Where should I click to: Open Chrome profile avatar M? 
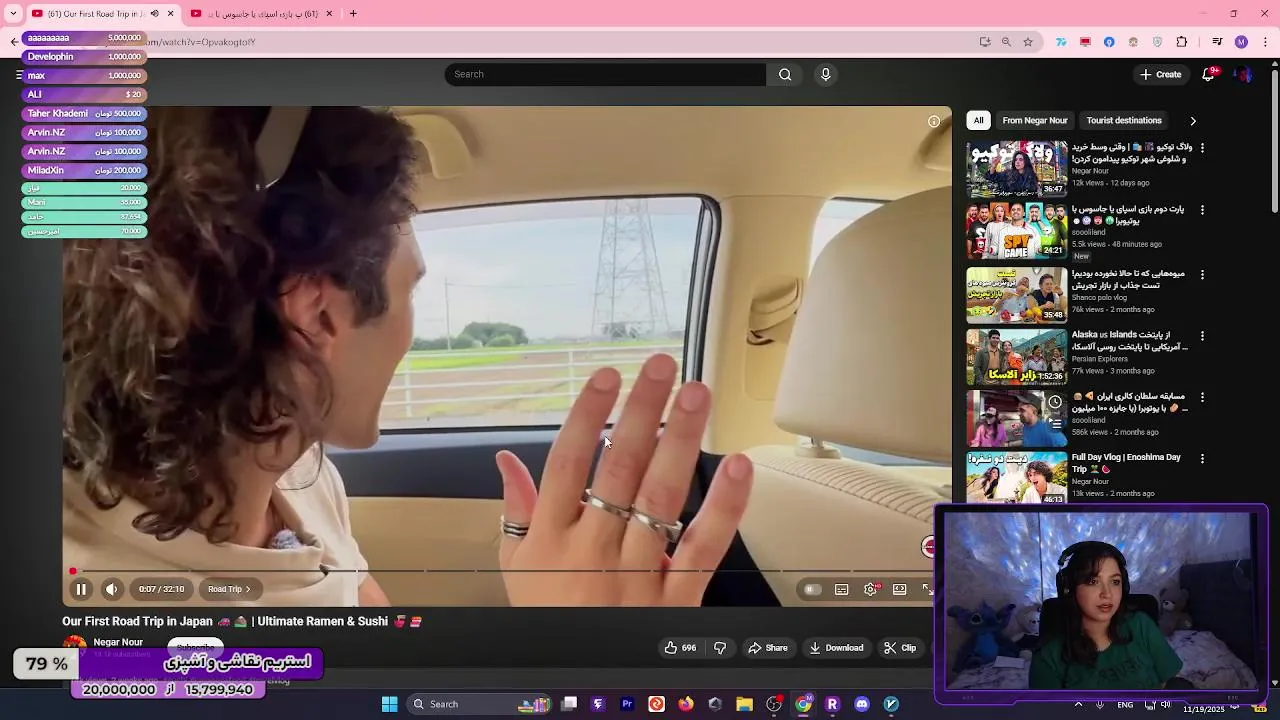[1241, 42]
